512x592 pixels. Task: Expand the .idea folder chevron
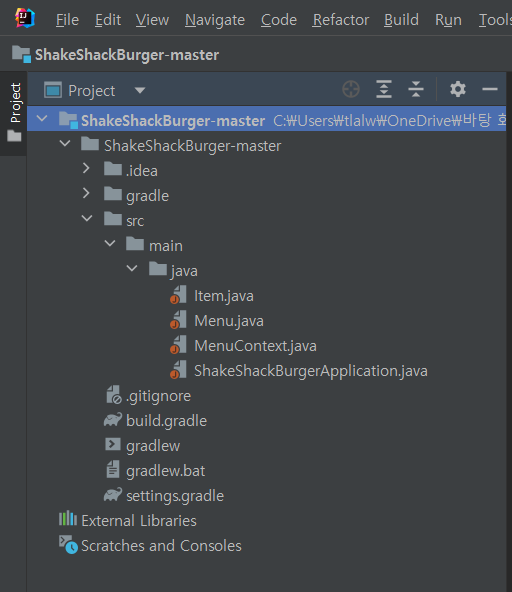86,168
